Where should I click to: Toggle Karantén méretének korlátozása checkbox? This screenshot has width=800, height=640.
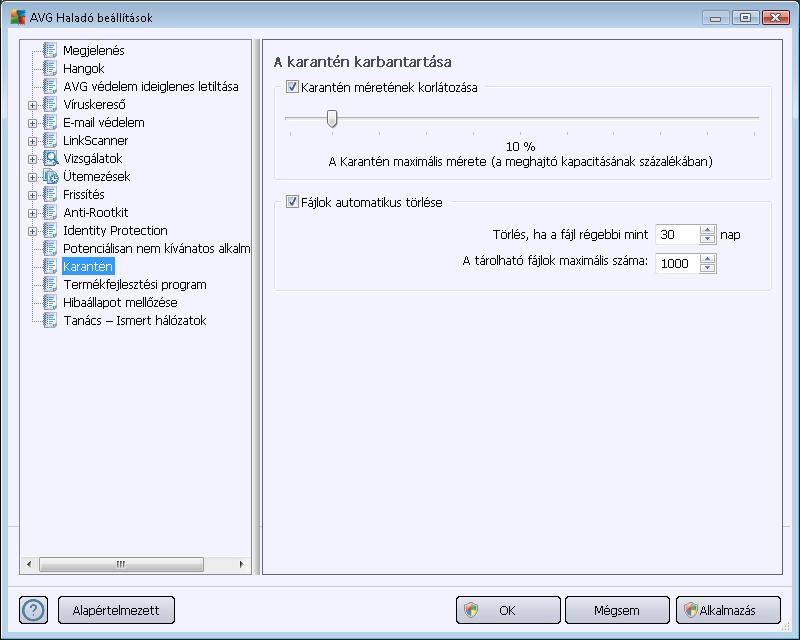click(x=292, y=87)
